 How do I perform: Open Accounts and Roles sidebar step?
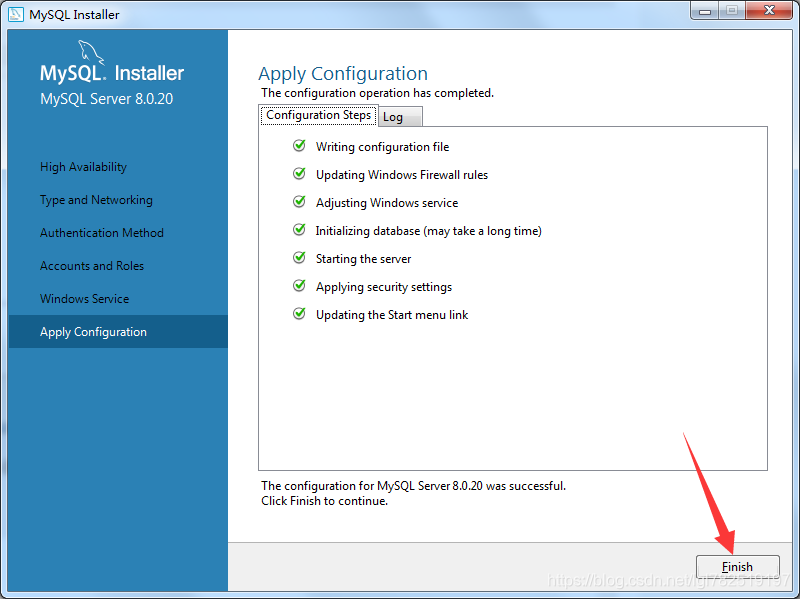pos(92,266)
